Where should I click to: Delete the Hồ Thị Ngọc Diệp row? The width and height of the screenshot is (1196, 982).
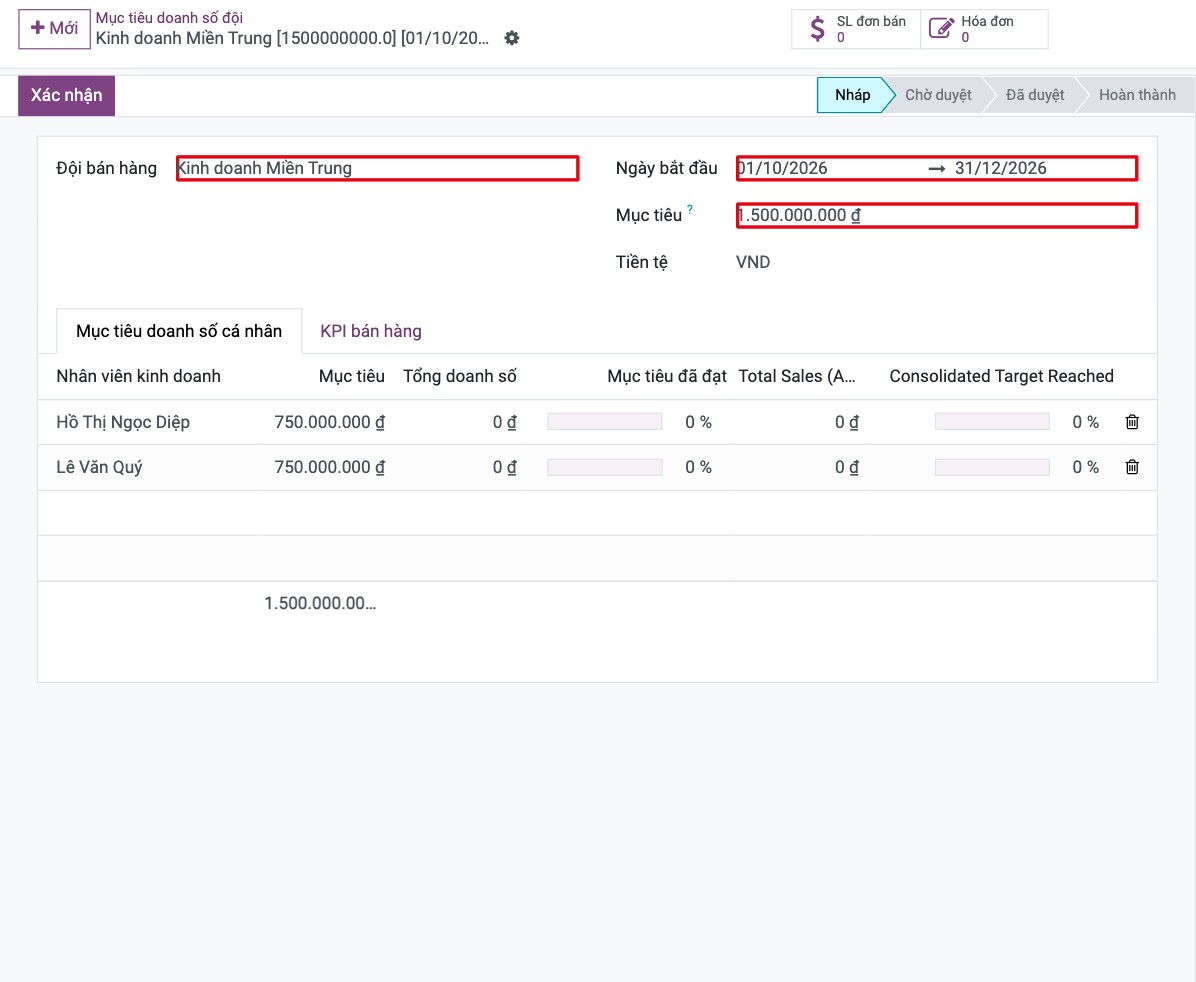pyautogui.click(x=1132, y=422)
